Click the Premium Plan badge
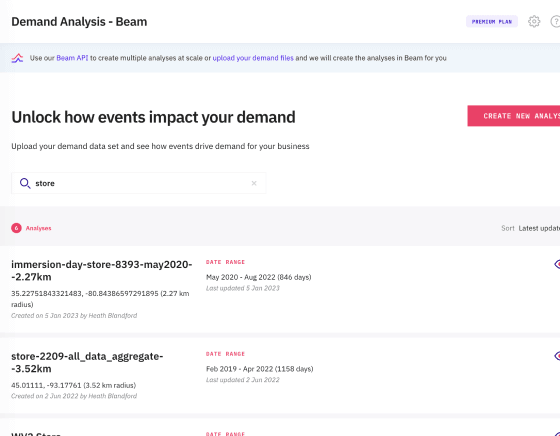560x436 pixels. [492, 21]
